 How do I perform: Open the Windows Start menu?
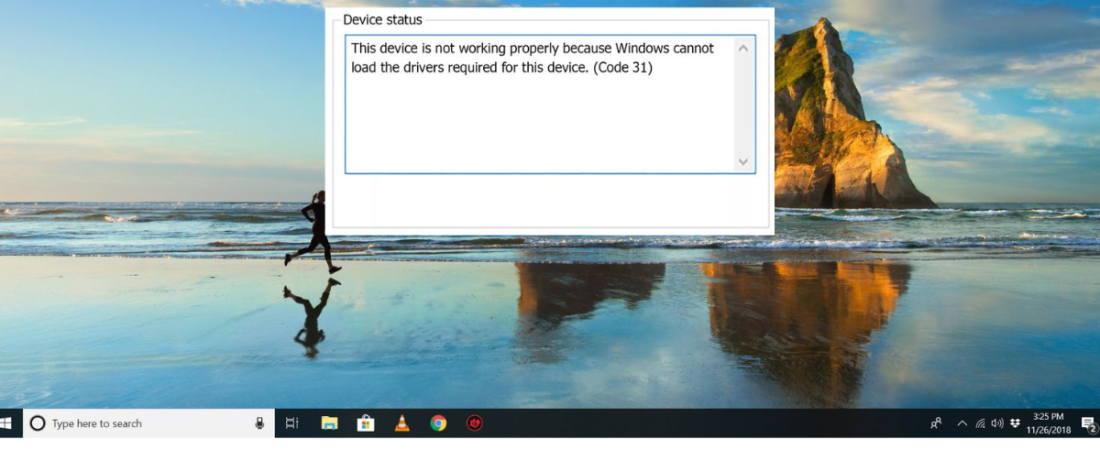[7, 423]
